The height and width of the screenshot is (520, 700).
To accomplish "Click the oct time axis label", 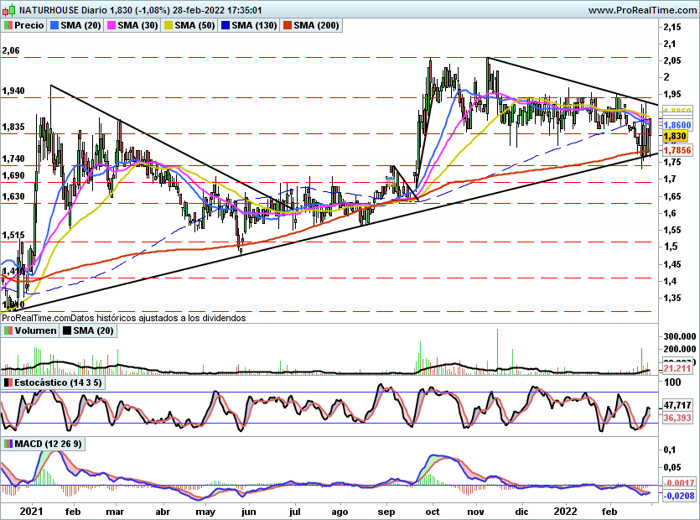I will pyautogui.click(x=432, y=512).
